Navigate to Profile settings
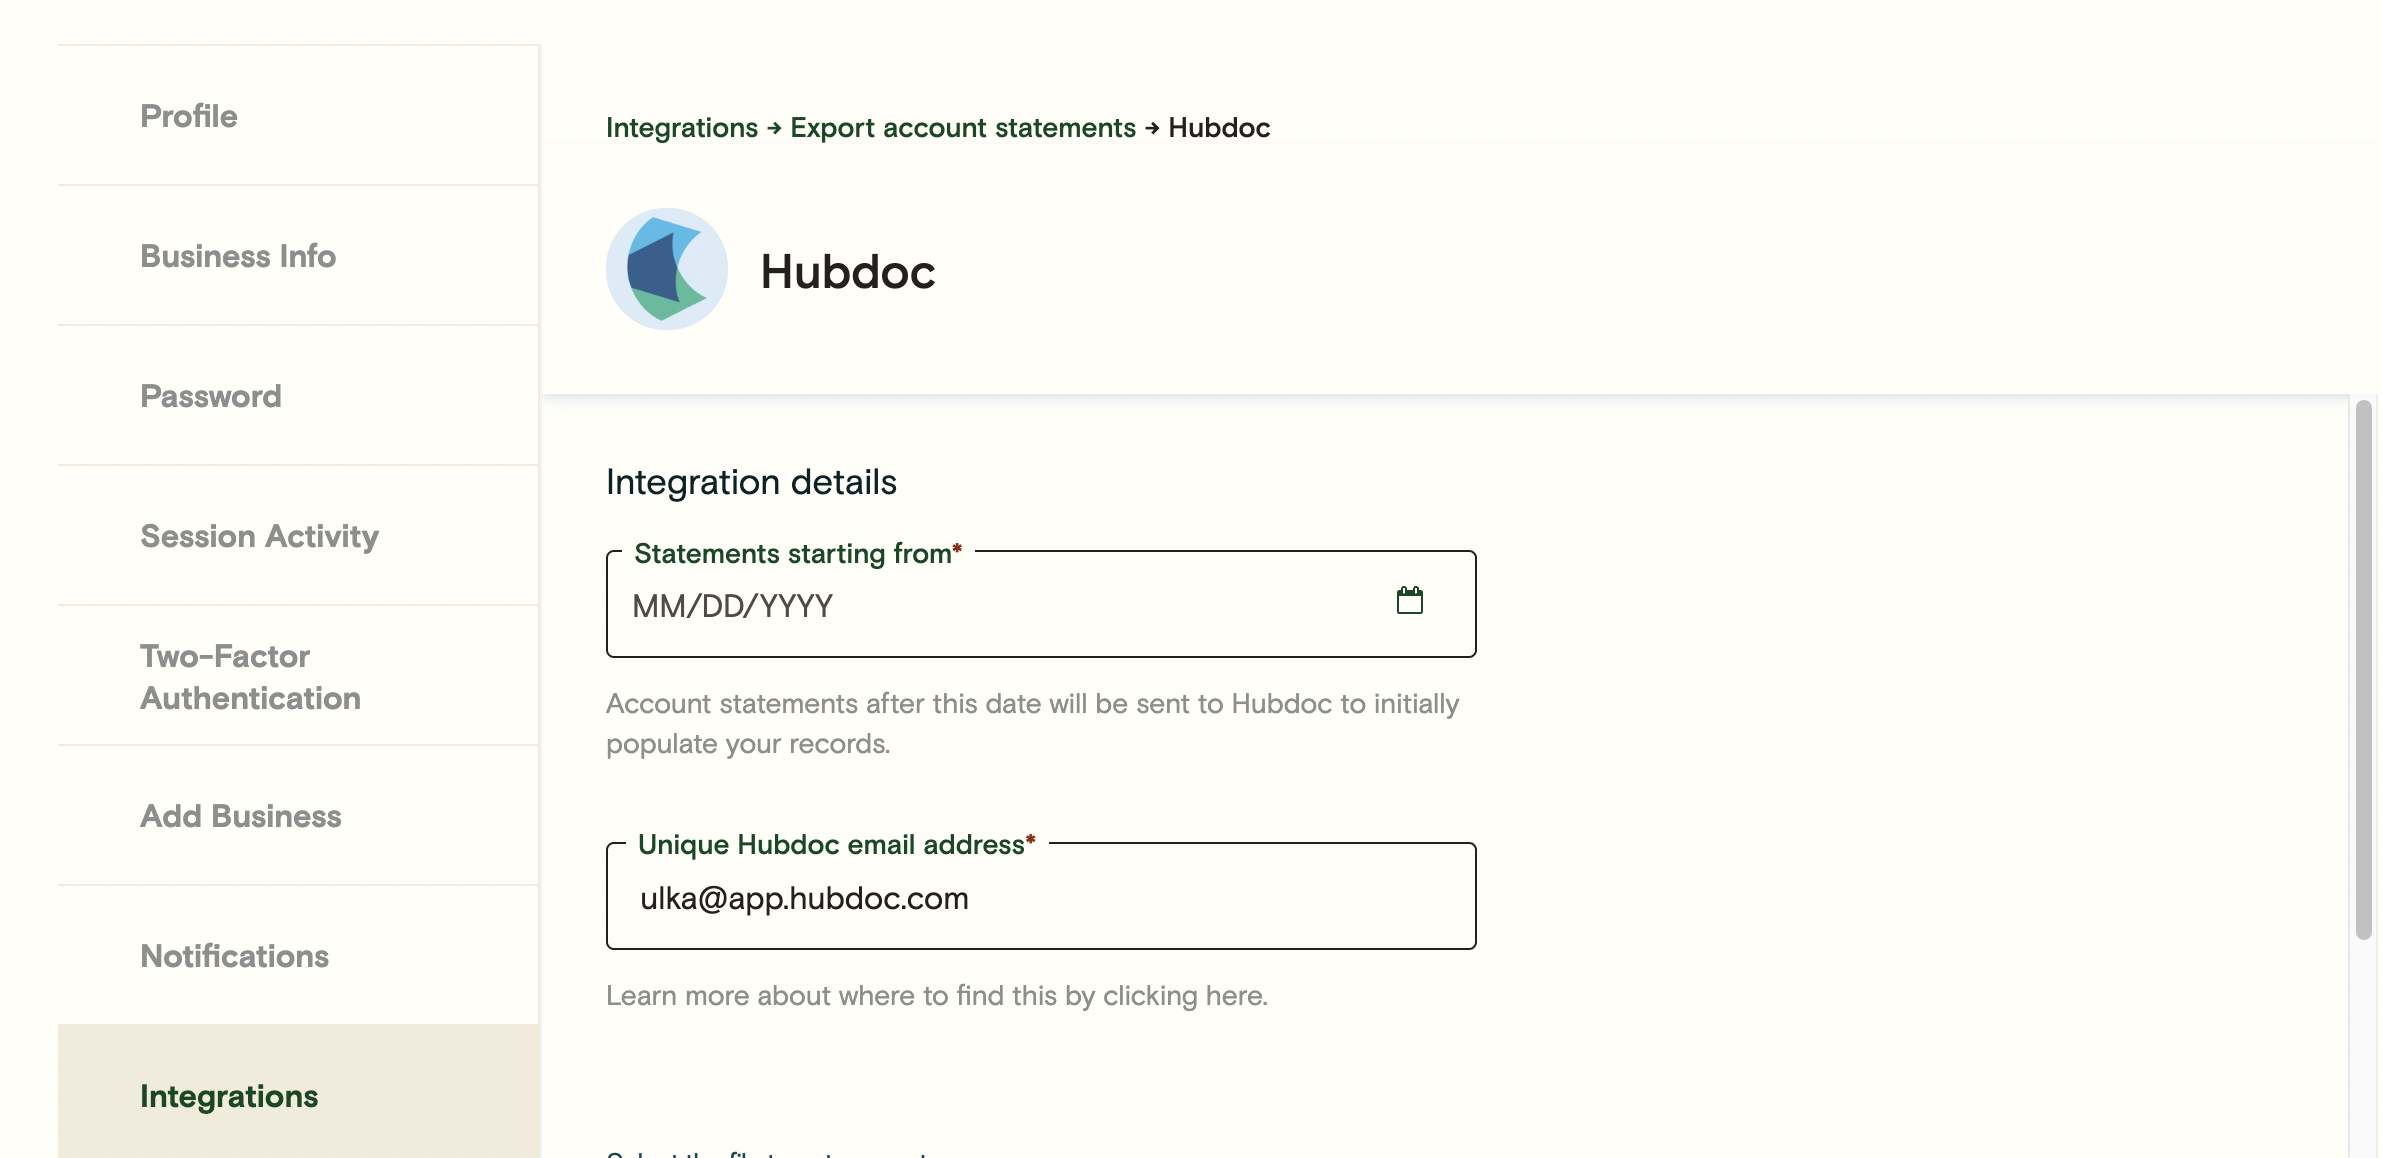 pyautogui.click(x=188, y=116)
